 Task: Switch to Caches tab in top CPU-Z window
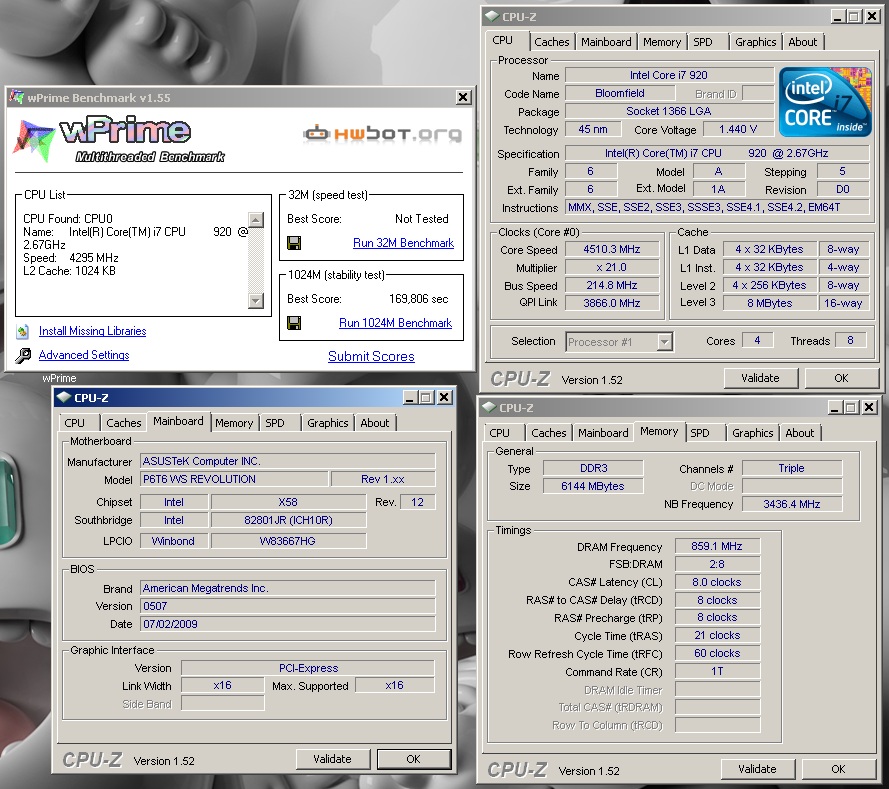point(552,42)
